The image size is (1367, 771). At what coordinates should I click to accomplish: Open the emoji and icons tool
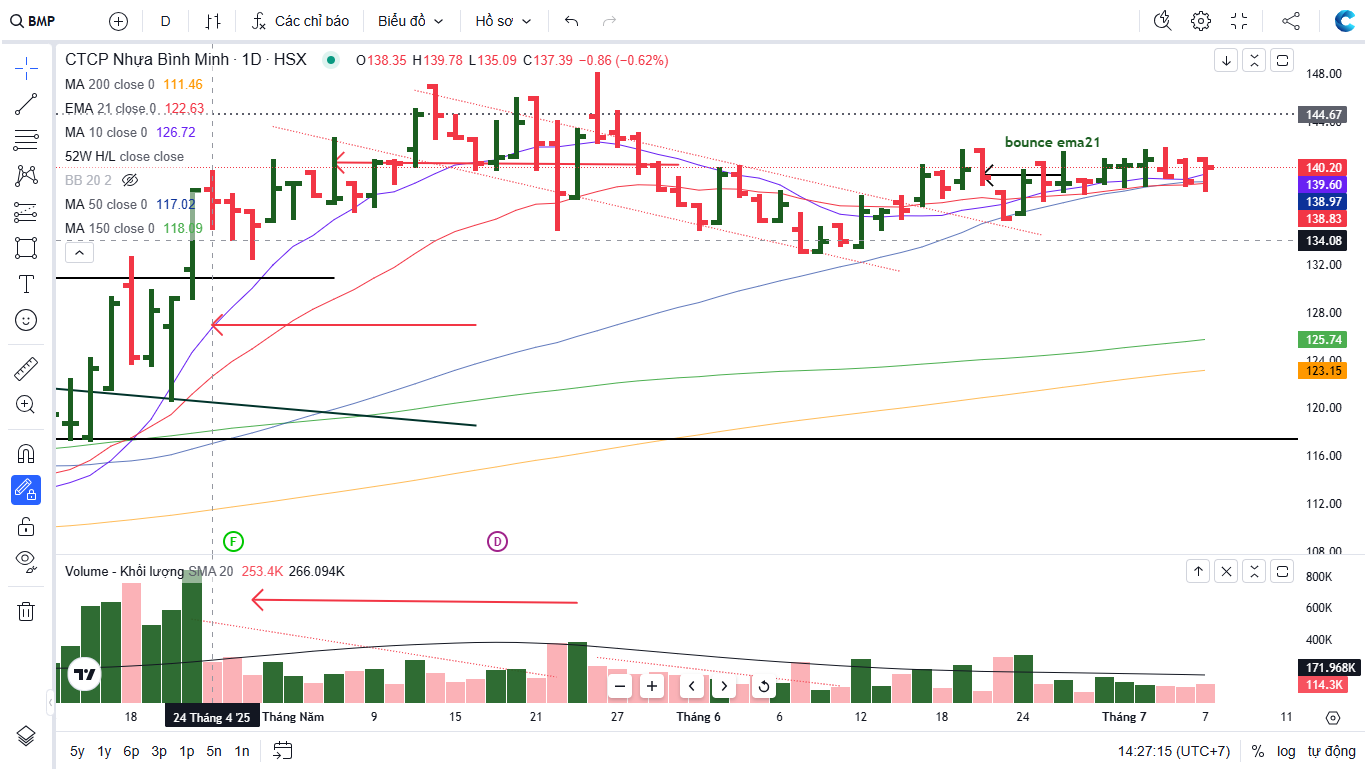click(x=26, y=320)
